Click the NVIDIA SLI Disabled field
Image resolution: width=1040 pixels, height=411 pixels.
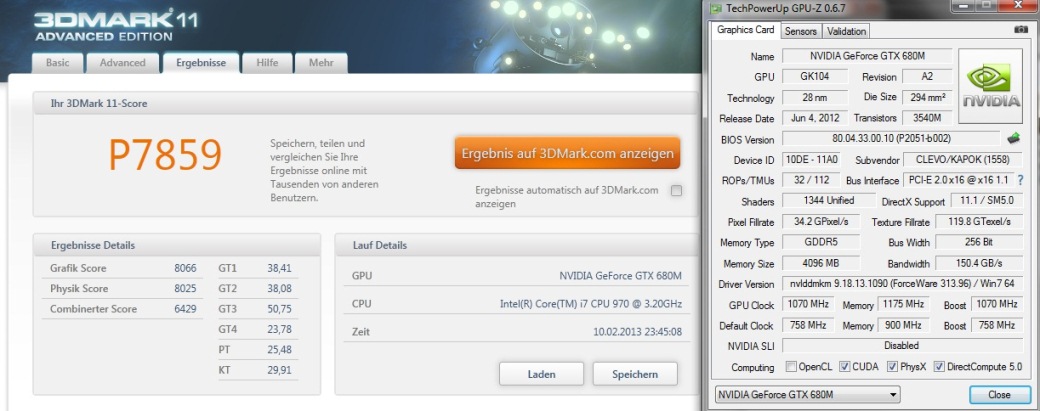click(901, 345)
